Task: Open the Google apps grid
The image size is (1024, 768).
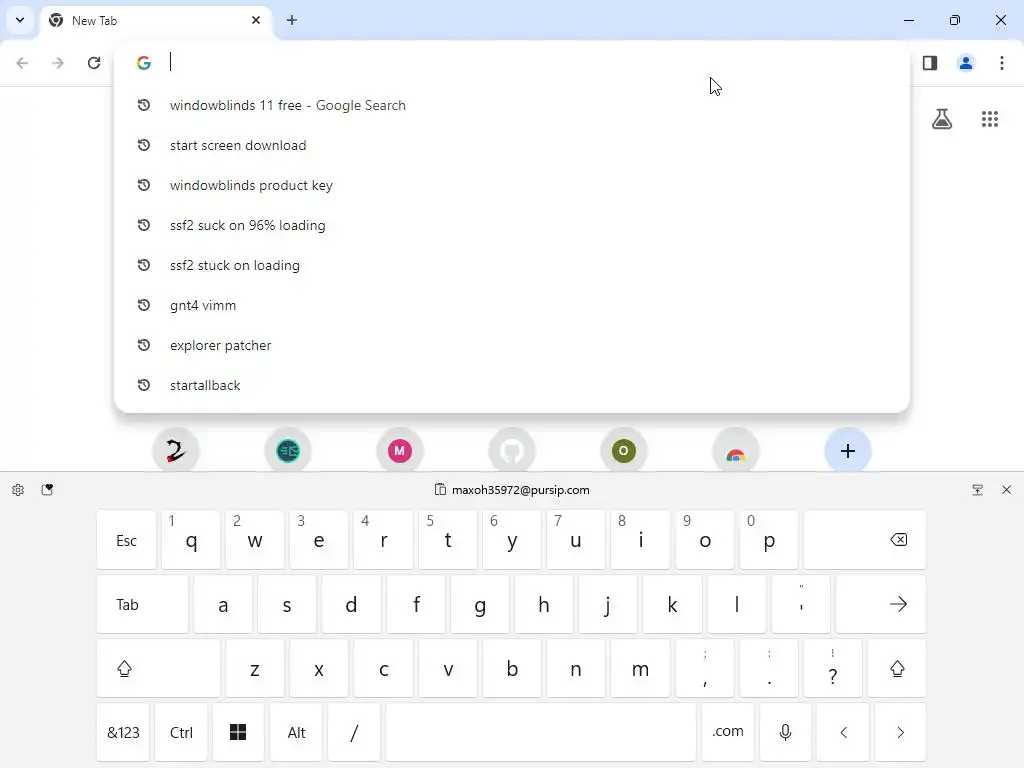Action: pyautogui.click(x=990, y=119)
